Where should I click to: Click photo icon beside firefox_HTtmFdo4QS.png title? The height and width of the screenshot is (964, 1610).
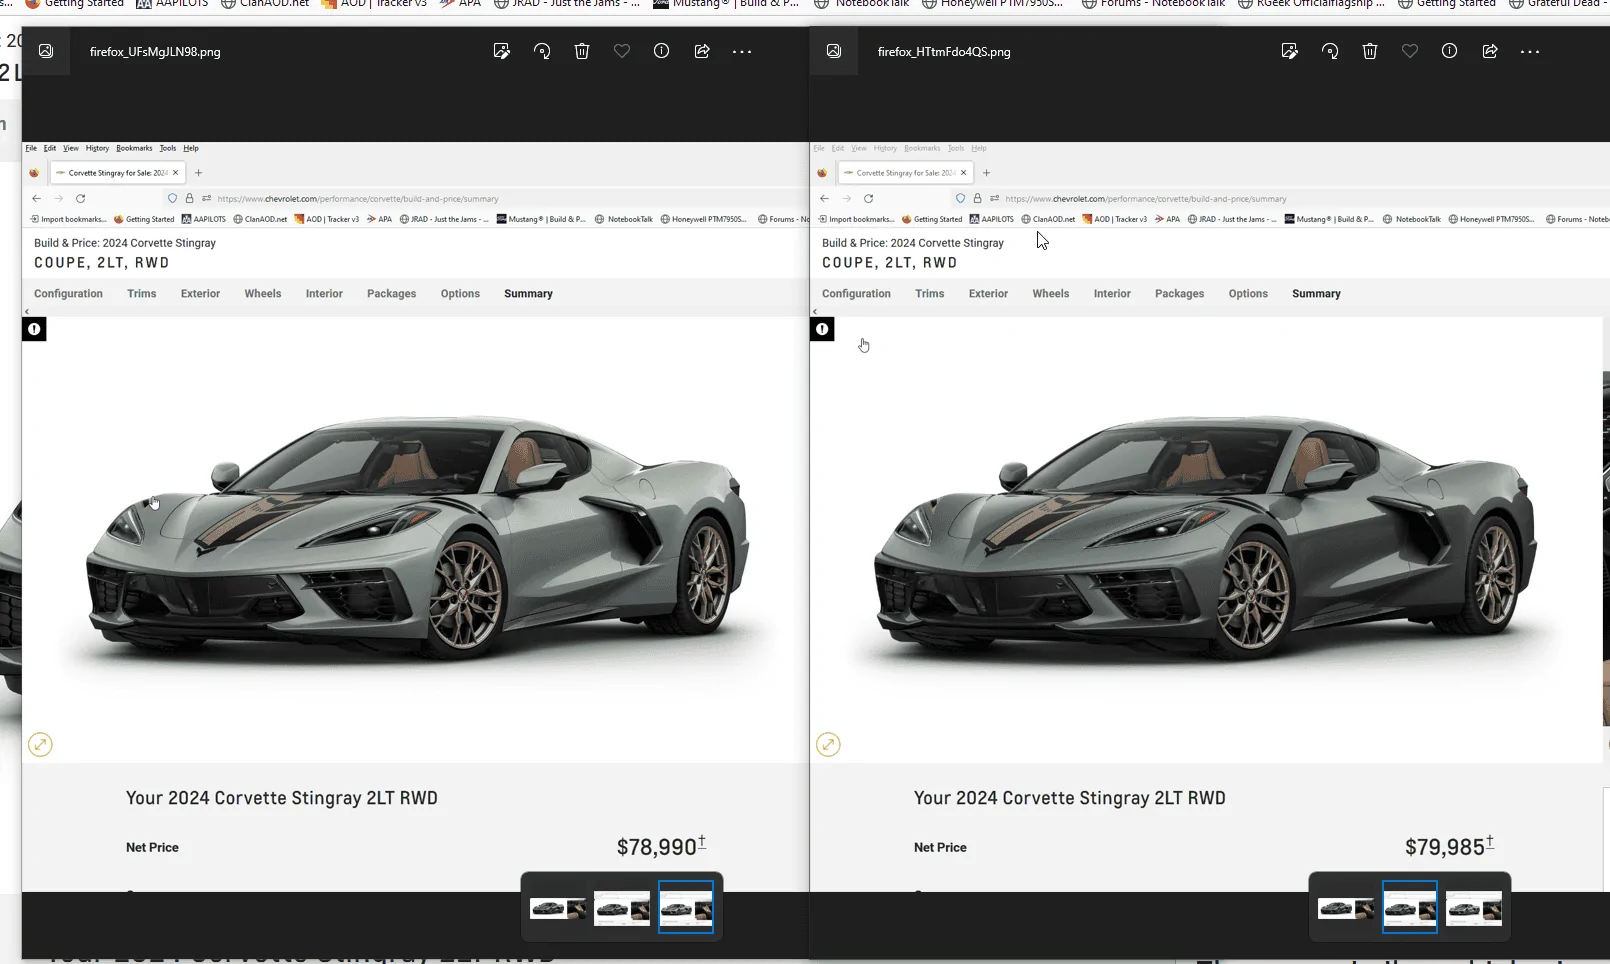click(x=834, y=51)
